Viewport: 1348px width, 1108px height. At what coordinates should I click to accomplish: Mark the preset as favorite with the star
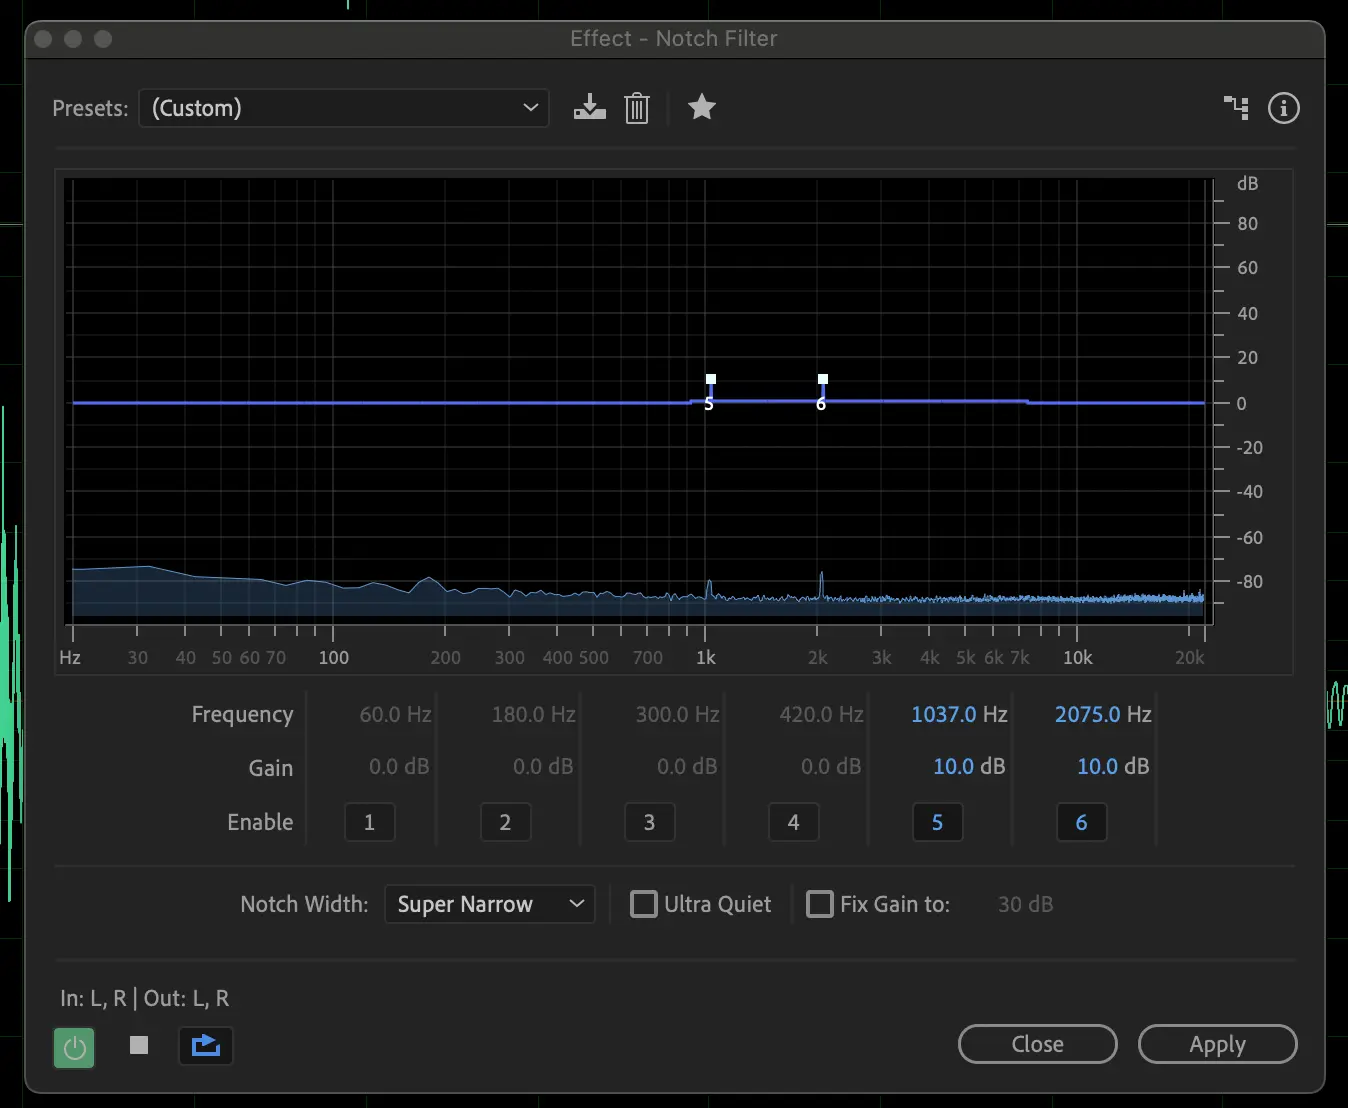point(702,107)
